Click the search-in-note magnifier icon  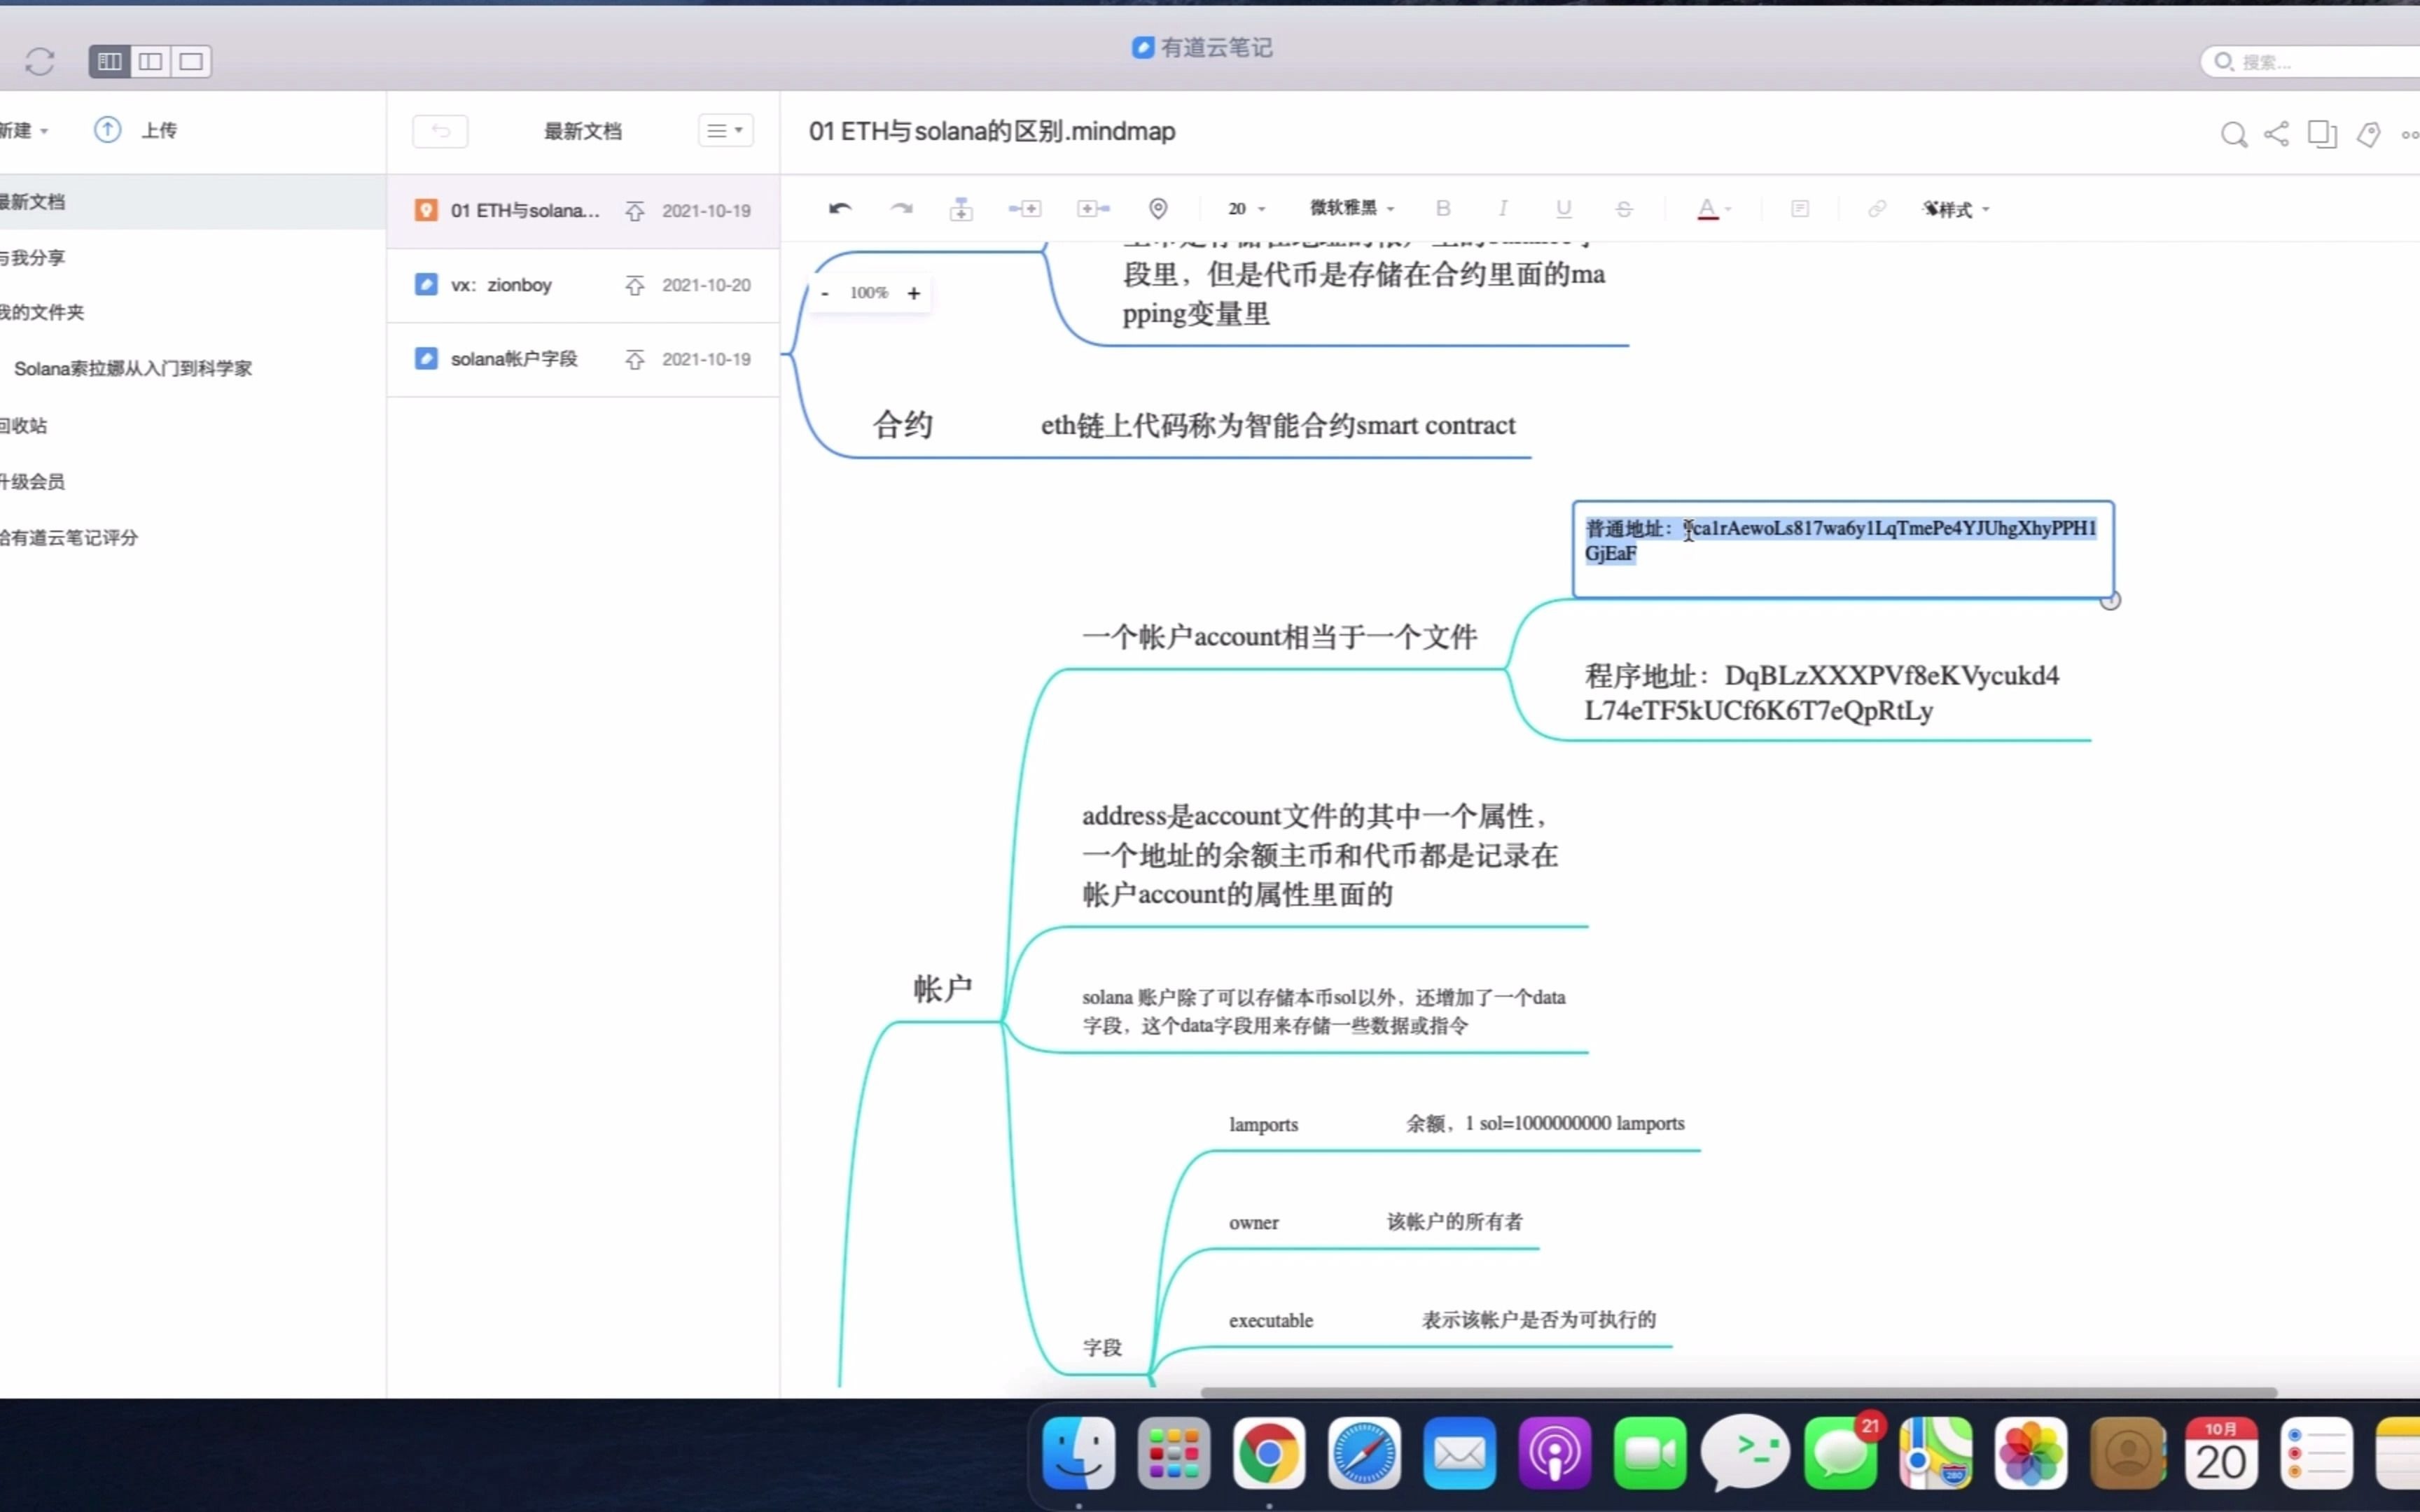[2233, 134]
